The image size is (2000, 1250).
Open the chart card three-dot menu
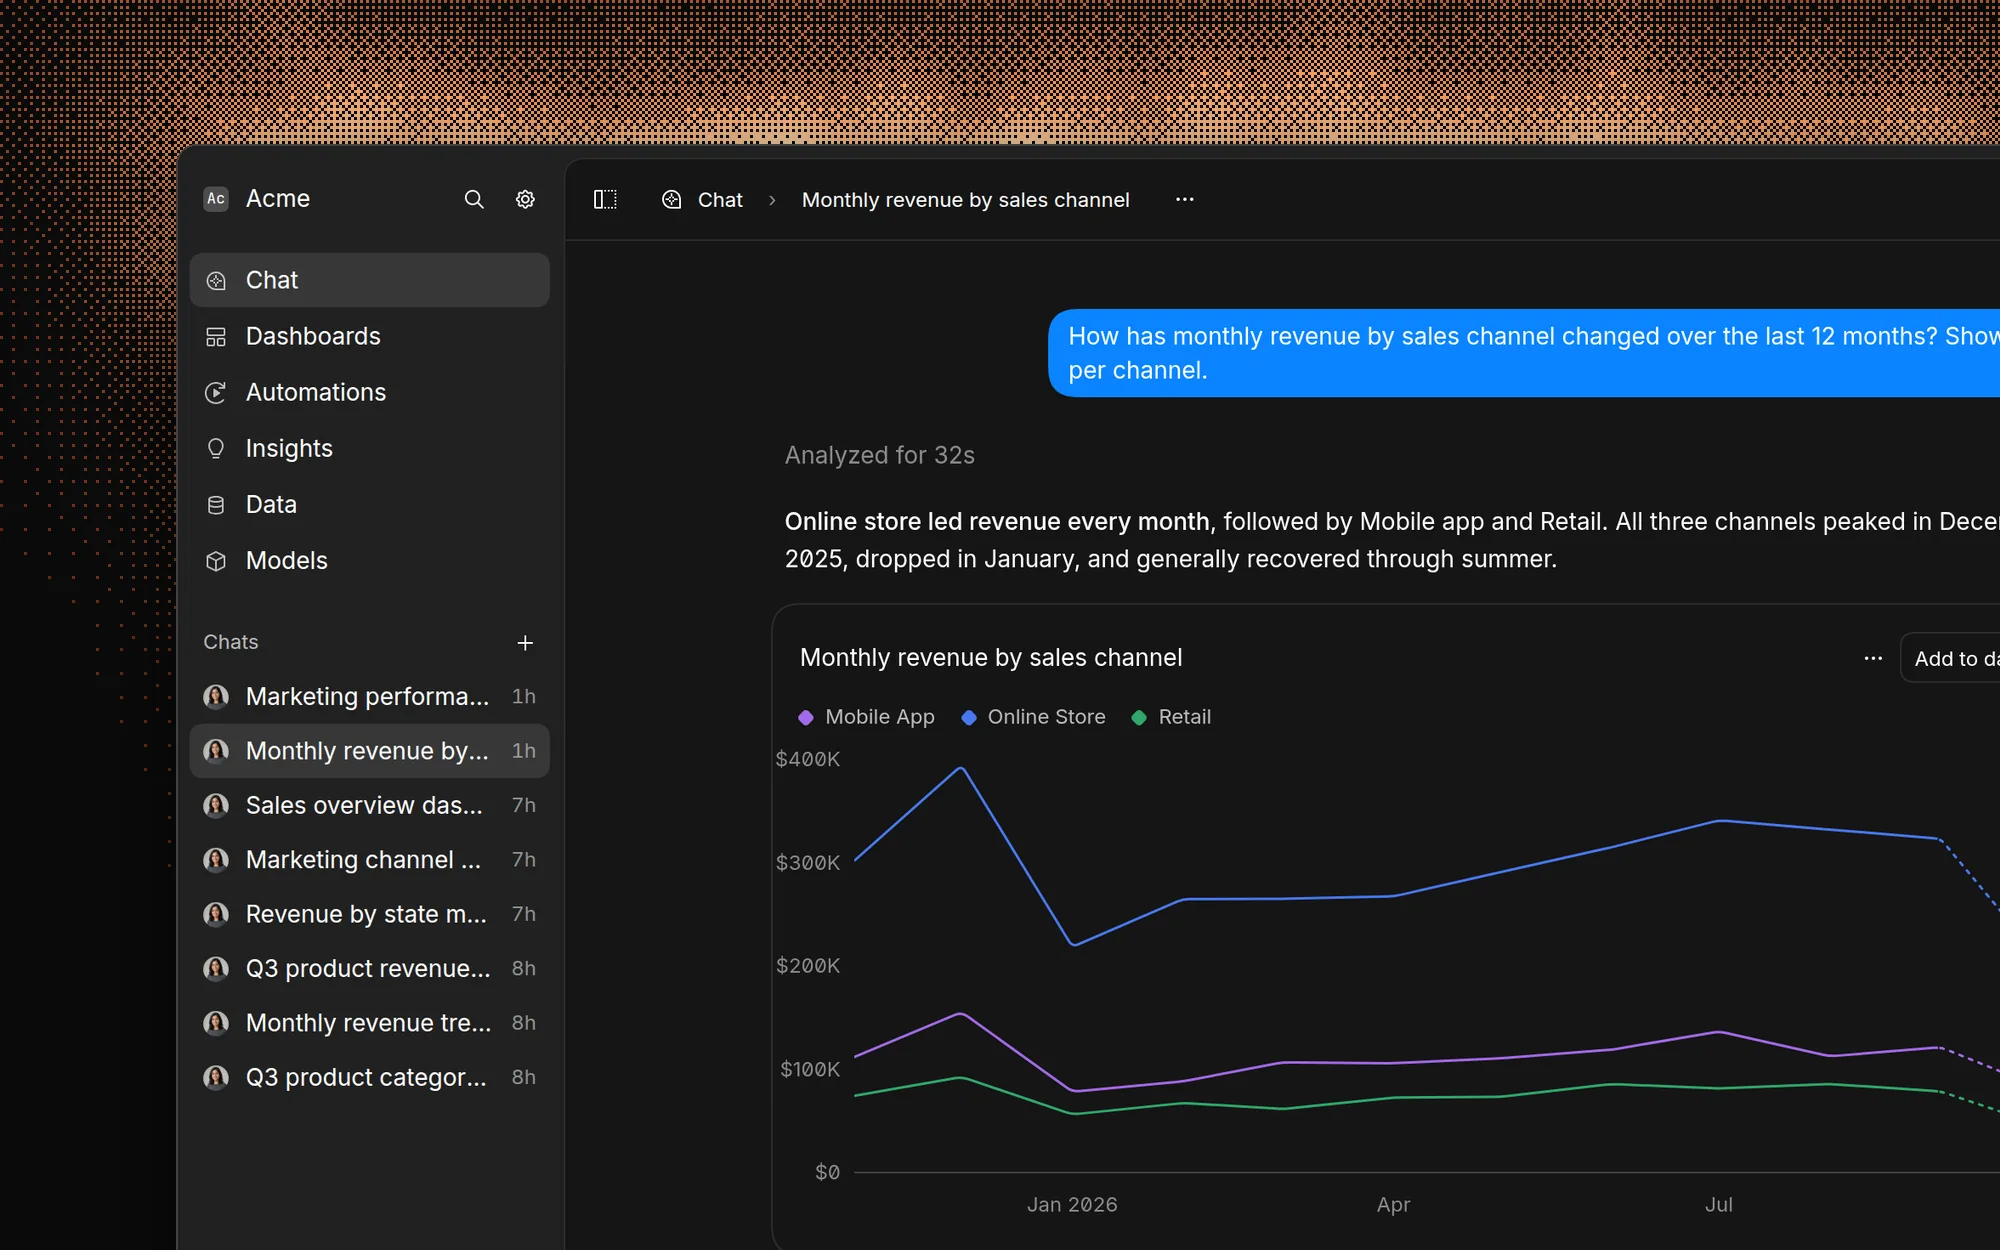click(x=1873, y=658)
